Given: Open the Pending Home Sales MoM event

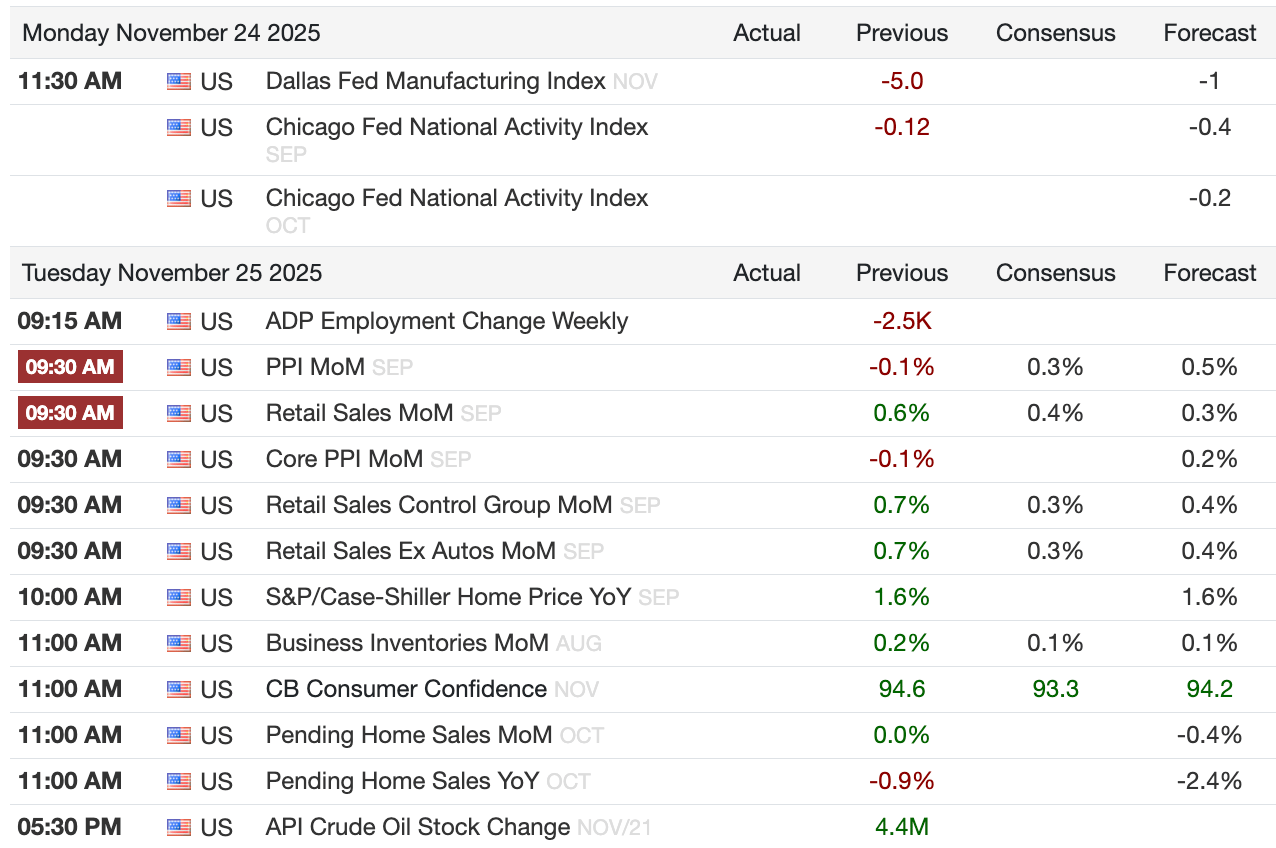Looking at the screenshot, I should (409, 735).
